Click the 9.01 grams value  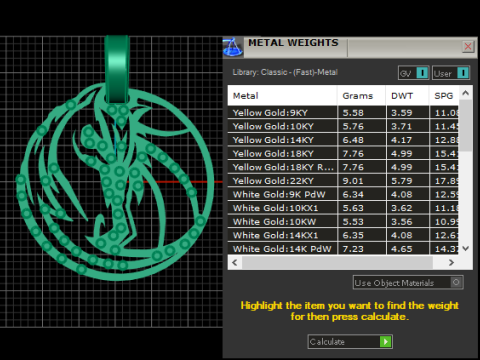coord(353,181)
